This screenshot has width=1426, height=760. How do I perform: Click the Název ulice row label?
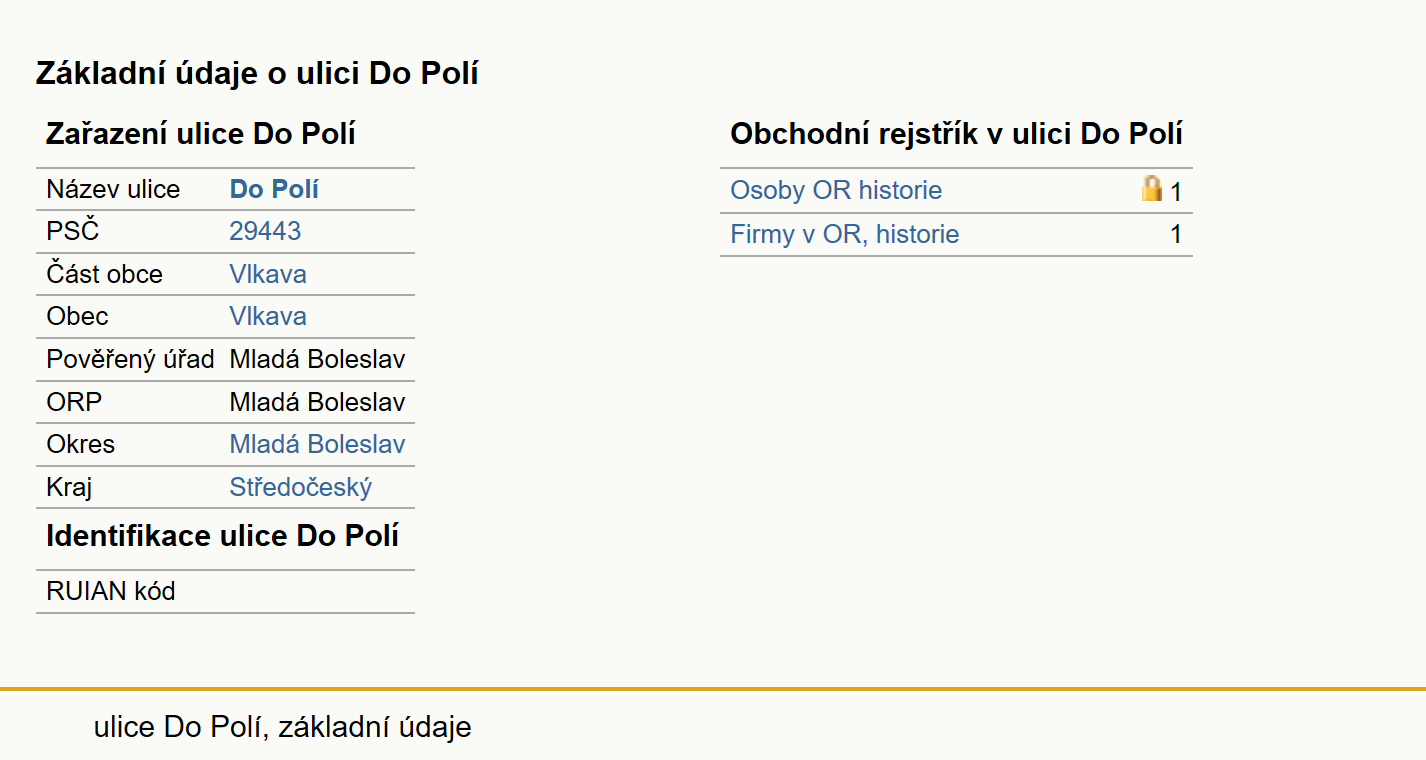[113, 189]
